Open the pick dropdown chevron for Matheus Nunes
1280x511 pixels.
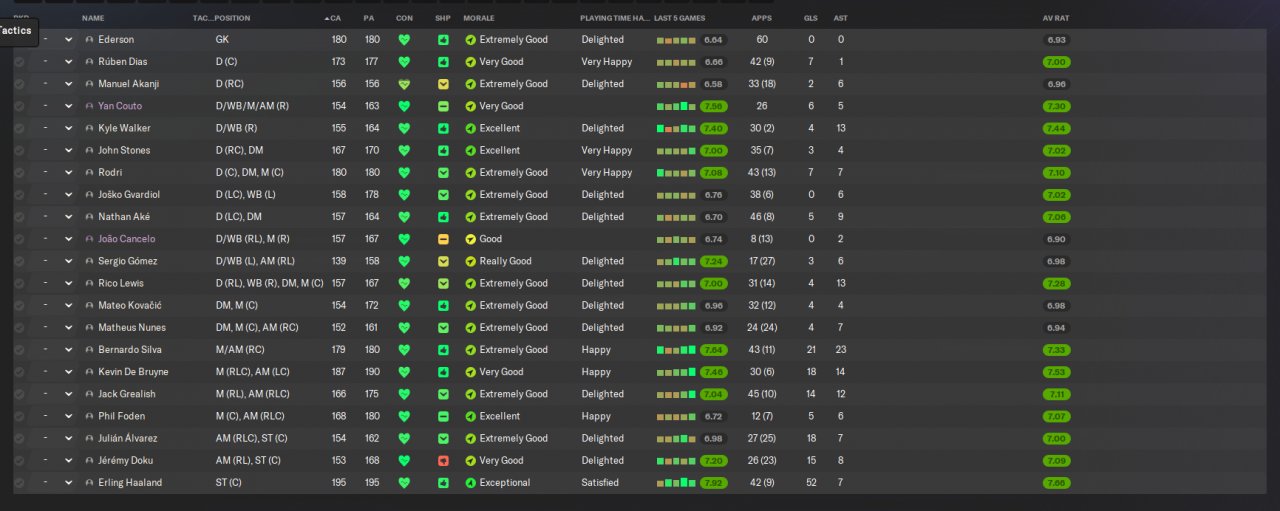point(69,328)
